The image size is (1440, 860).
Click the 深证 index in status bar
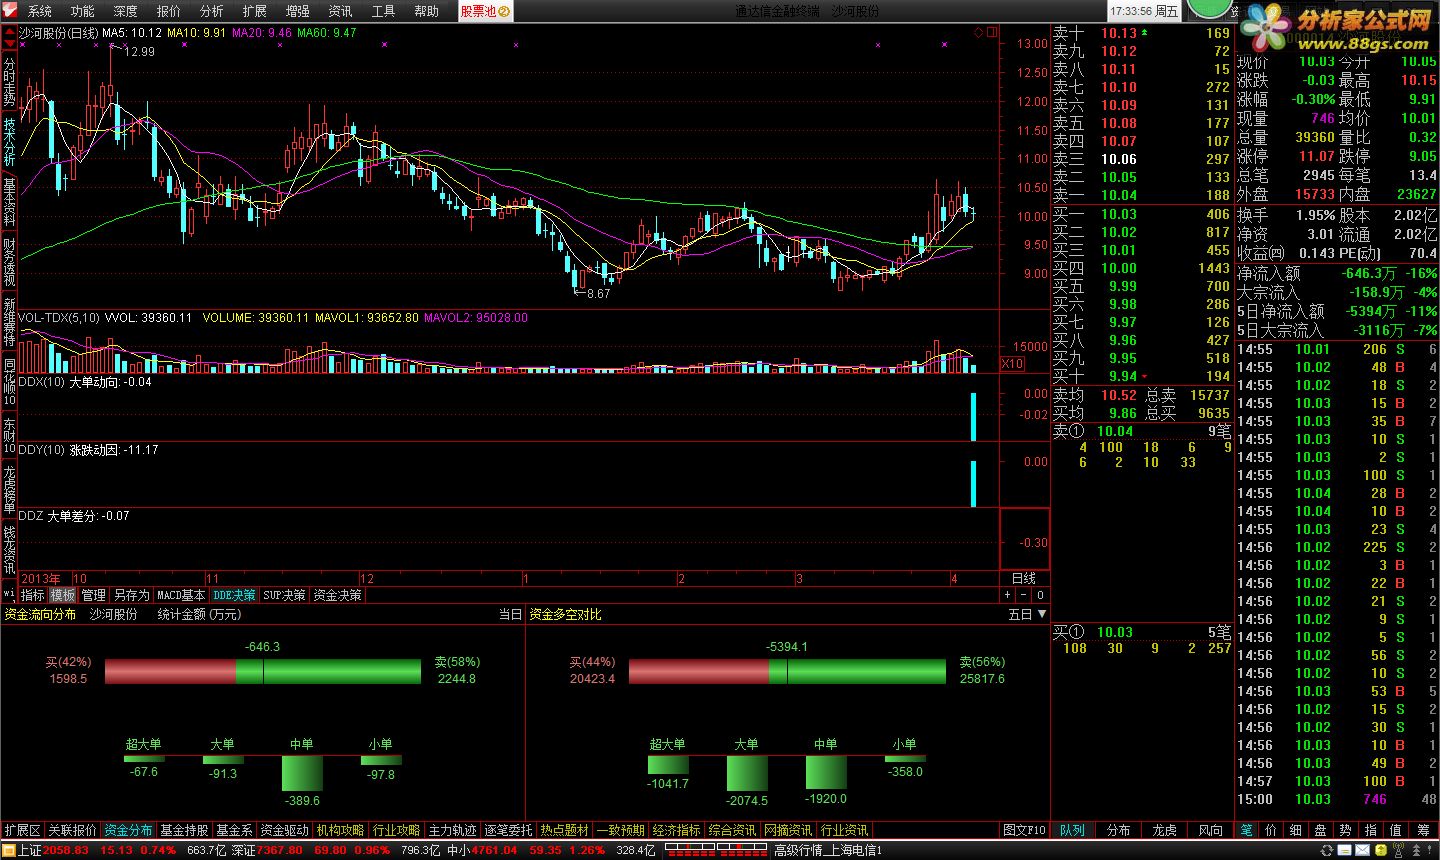coord(243,850)
